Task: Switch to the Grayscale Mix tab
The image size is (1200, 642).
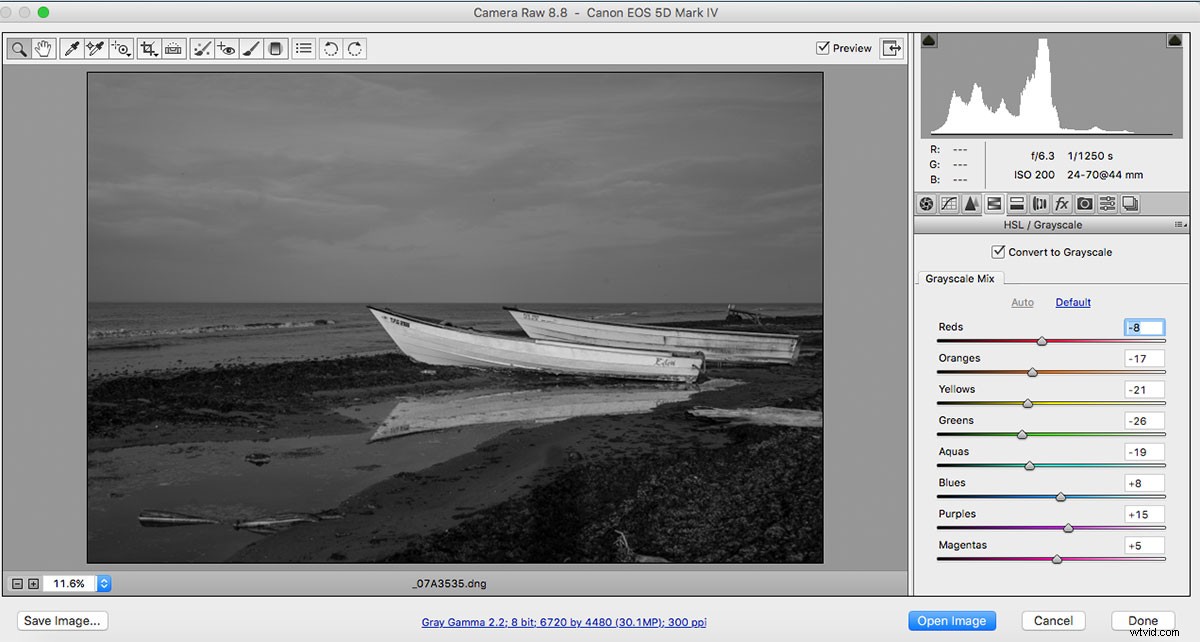Action: tap(958, 278)
